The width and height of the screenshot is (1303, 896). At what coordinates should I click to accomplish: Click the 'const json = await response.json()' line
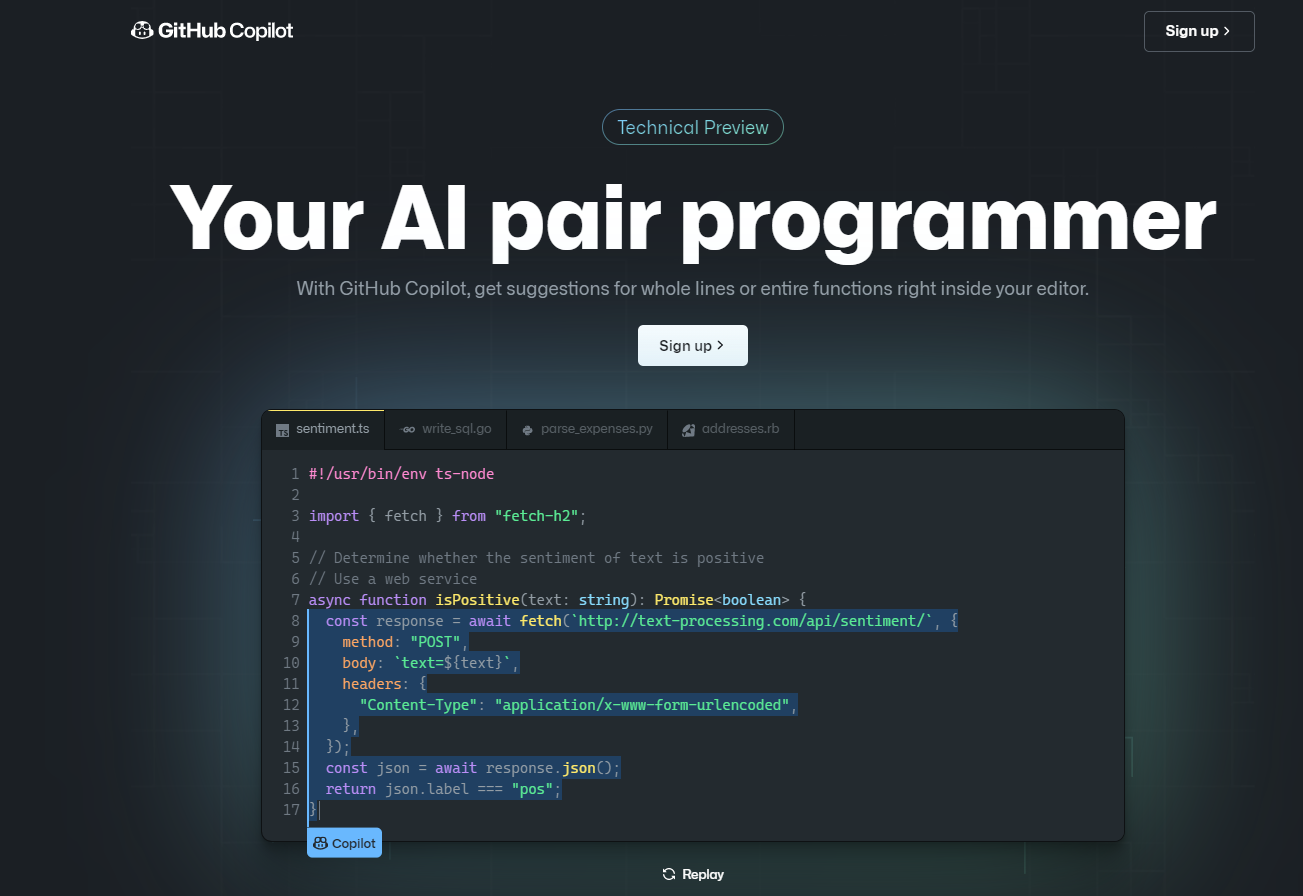[x=473, y=768]
